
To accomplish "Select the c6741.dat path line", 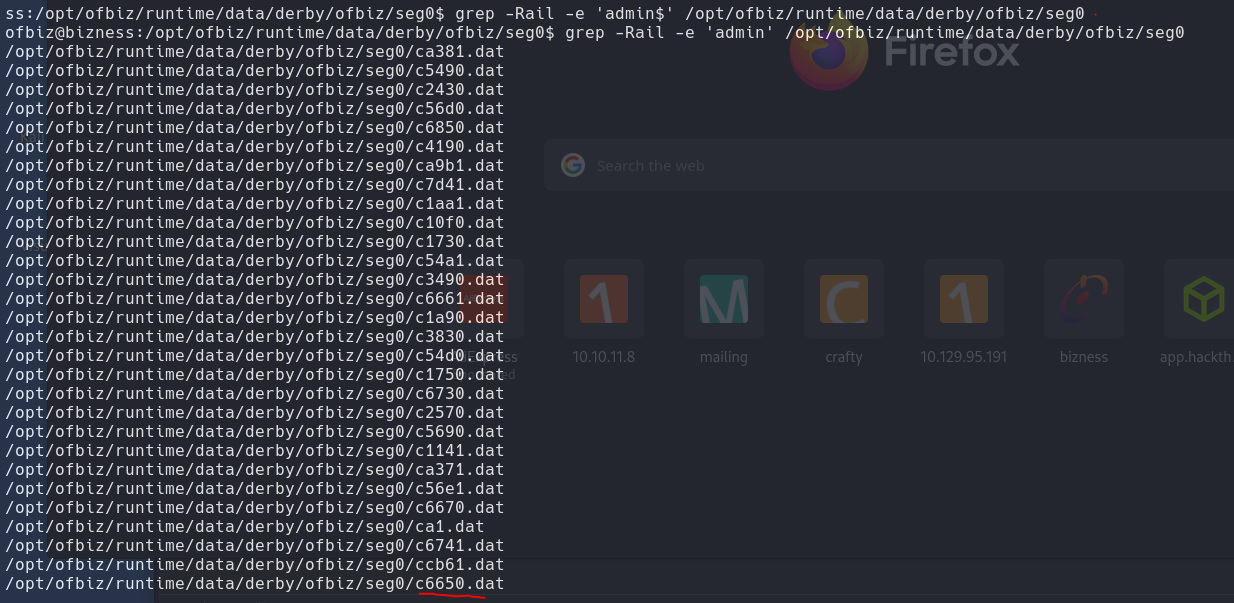I will pos(254,546).
